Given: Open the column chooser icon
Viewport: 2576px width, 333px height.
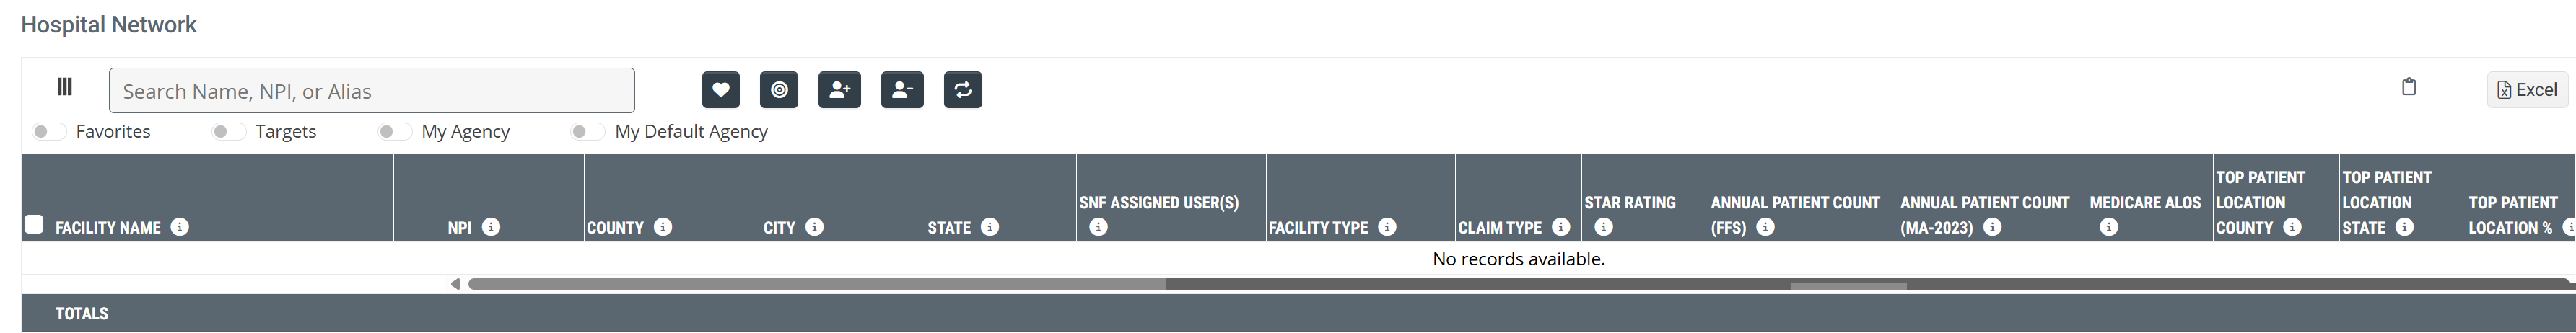Looking at the screenshot, I should click(65, 87).
